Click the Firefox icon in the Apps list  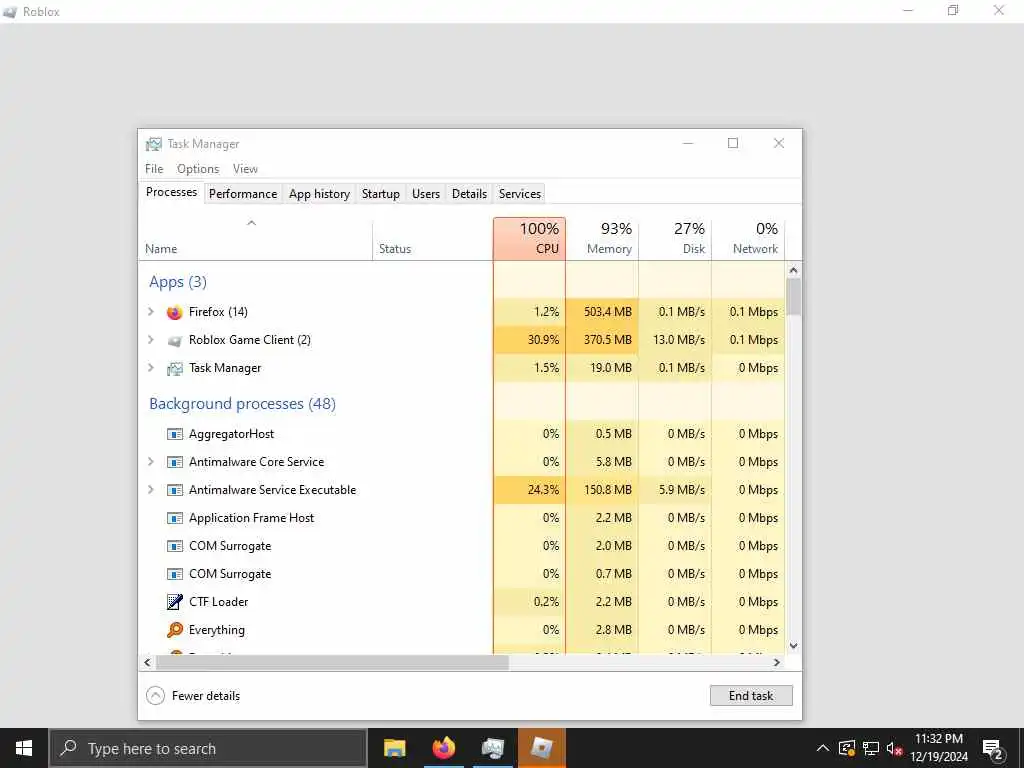click(x=174, y=312)
